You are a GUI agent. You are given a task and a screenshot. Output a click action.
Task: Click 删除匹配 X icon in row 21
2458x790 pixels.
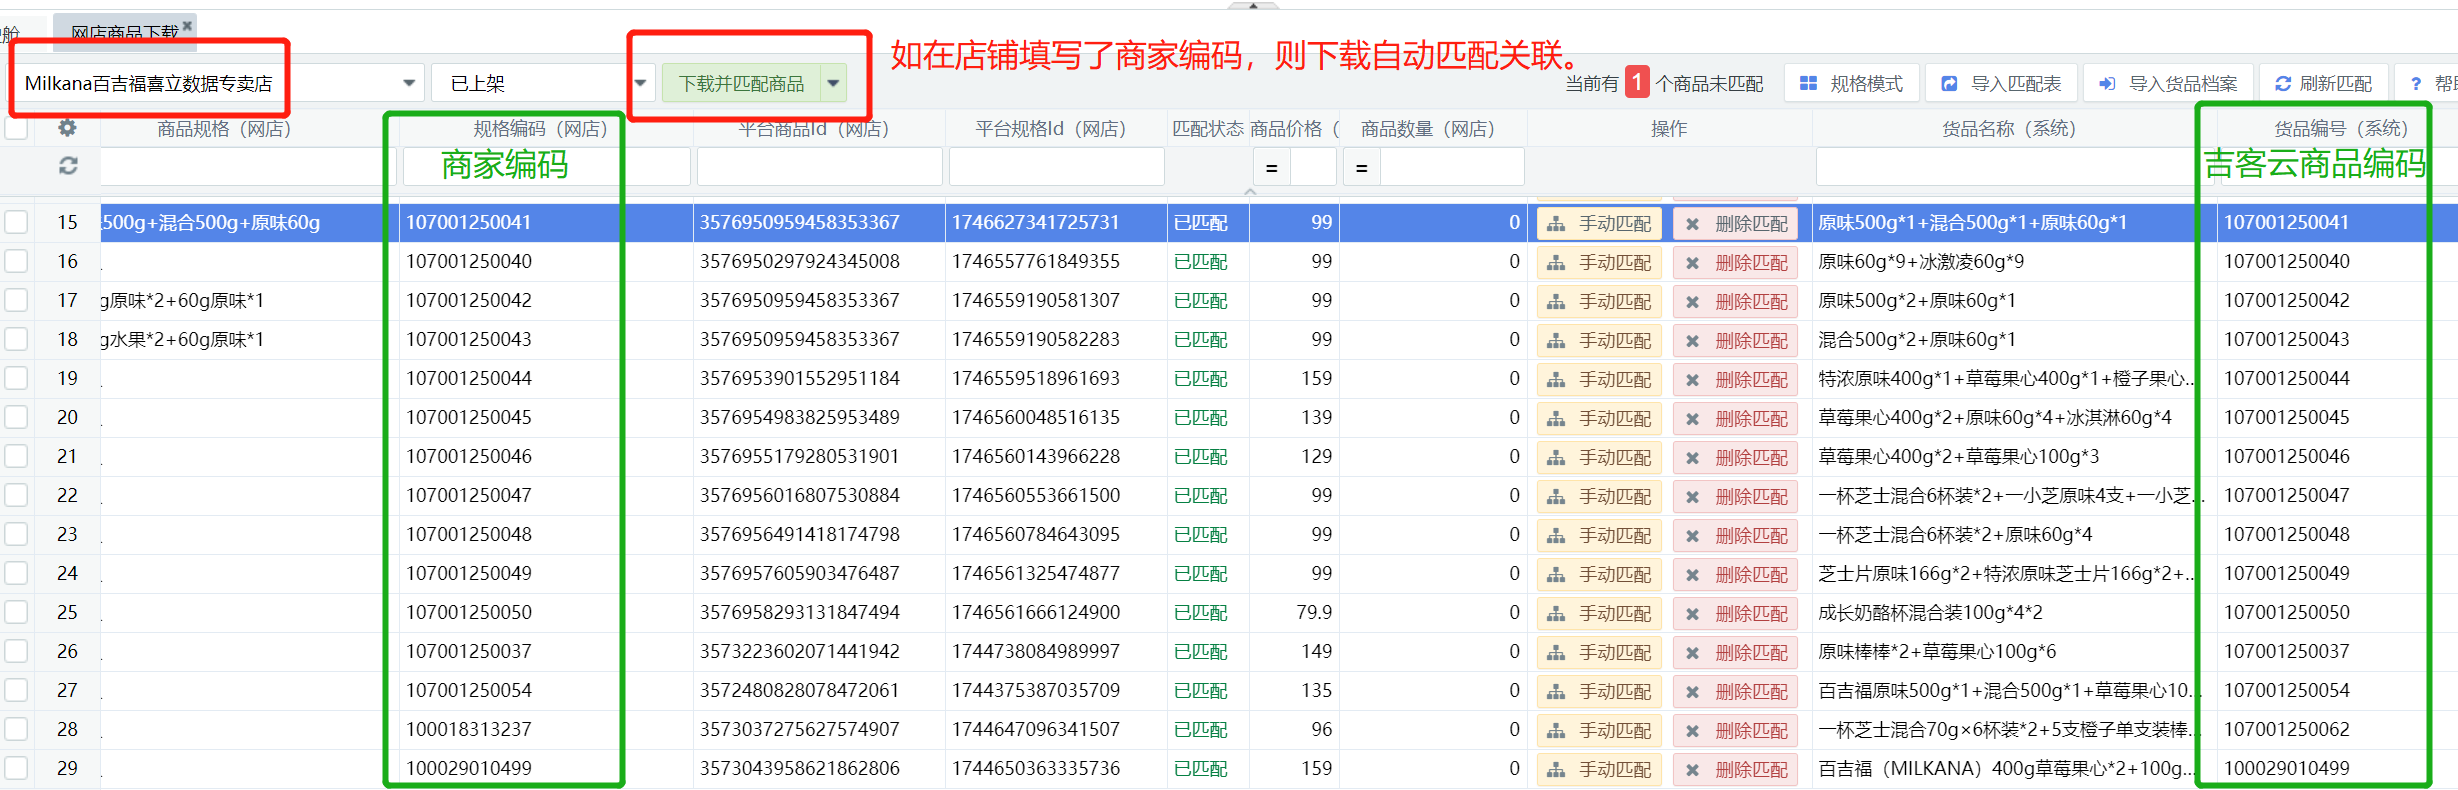pyautogui.click(x=1692, y=458)
